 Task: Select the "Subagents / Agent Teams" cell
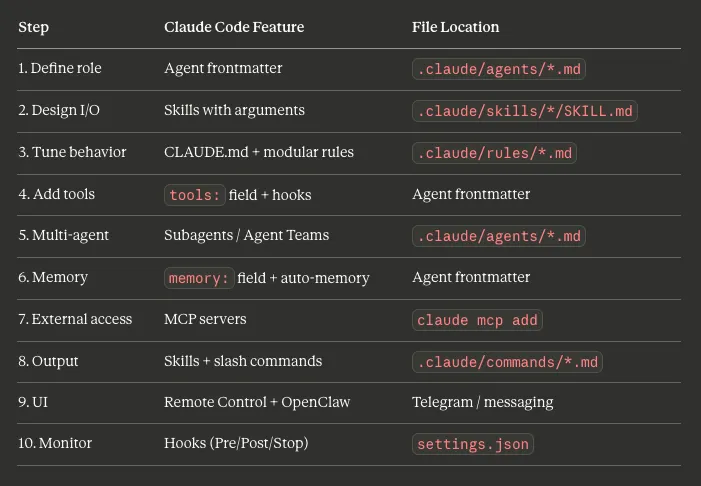(246, 235)
